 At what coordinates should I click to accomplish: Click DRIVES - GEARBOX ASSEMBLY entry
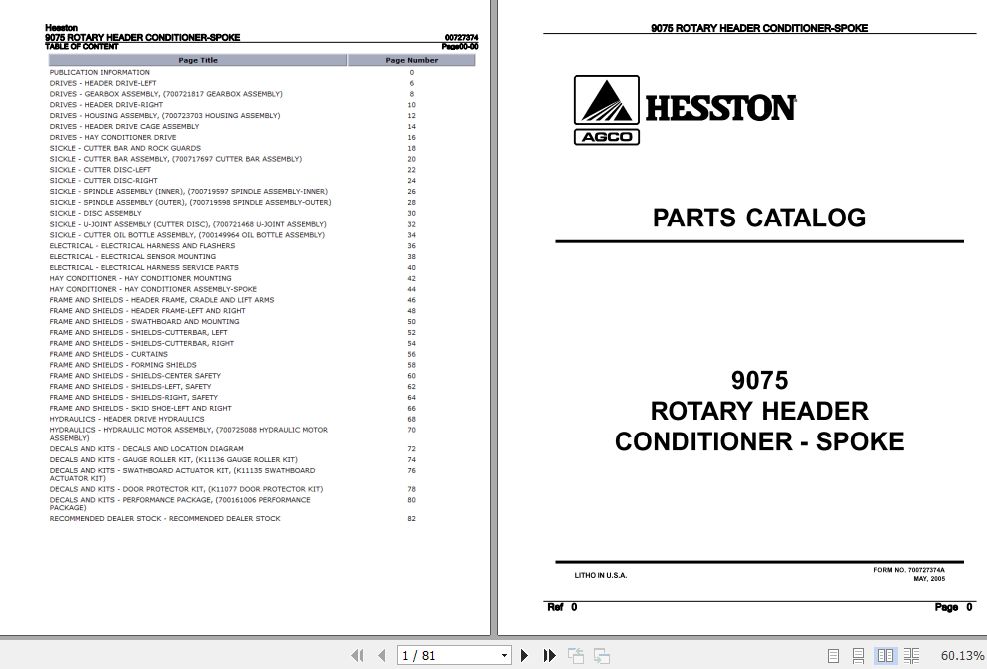[x=166, y=94]
